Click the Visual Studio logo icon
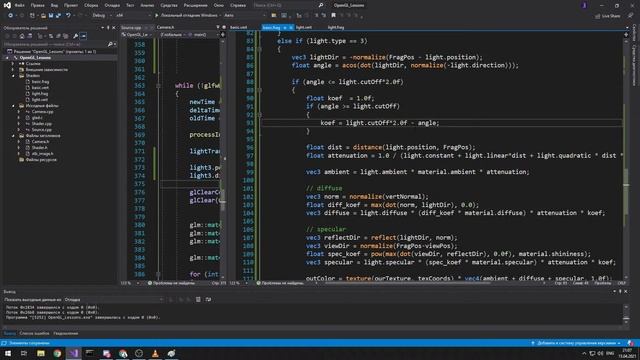This screenshot has height=360, width=640. [7, 5]
